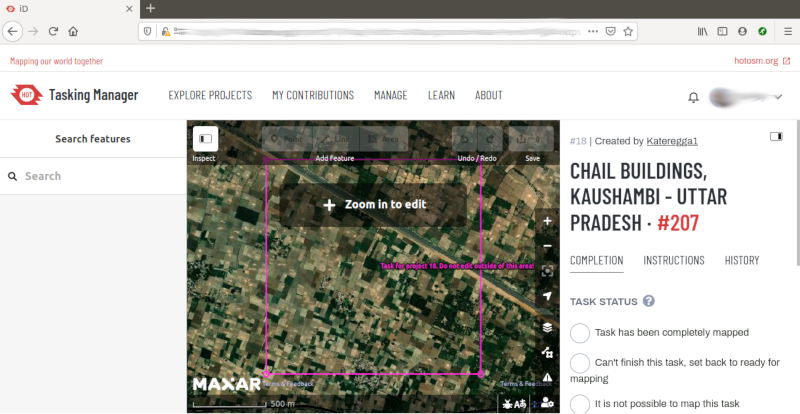Image resolution: width=800 pixels, height=414 pixels.
Task: Open the Firefox hamburger menu
Action: click(788, 31)
